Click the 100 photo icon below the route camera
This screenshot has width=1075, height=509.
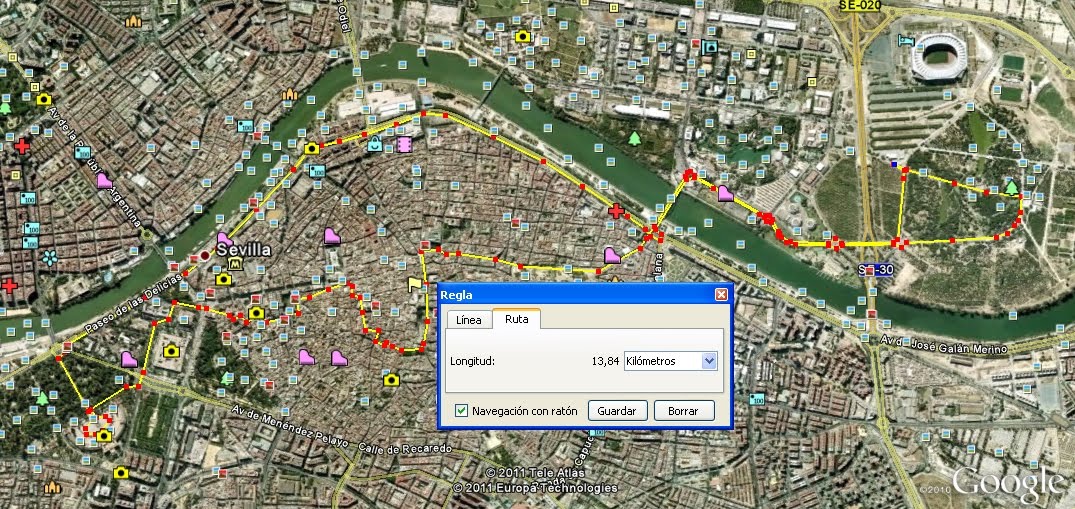(x=316, y=171)
